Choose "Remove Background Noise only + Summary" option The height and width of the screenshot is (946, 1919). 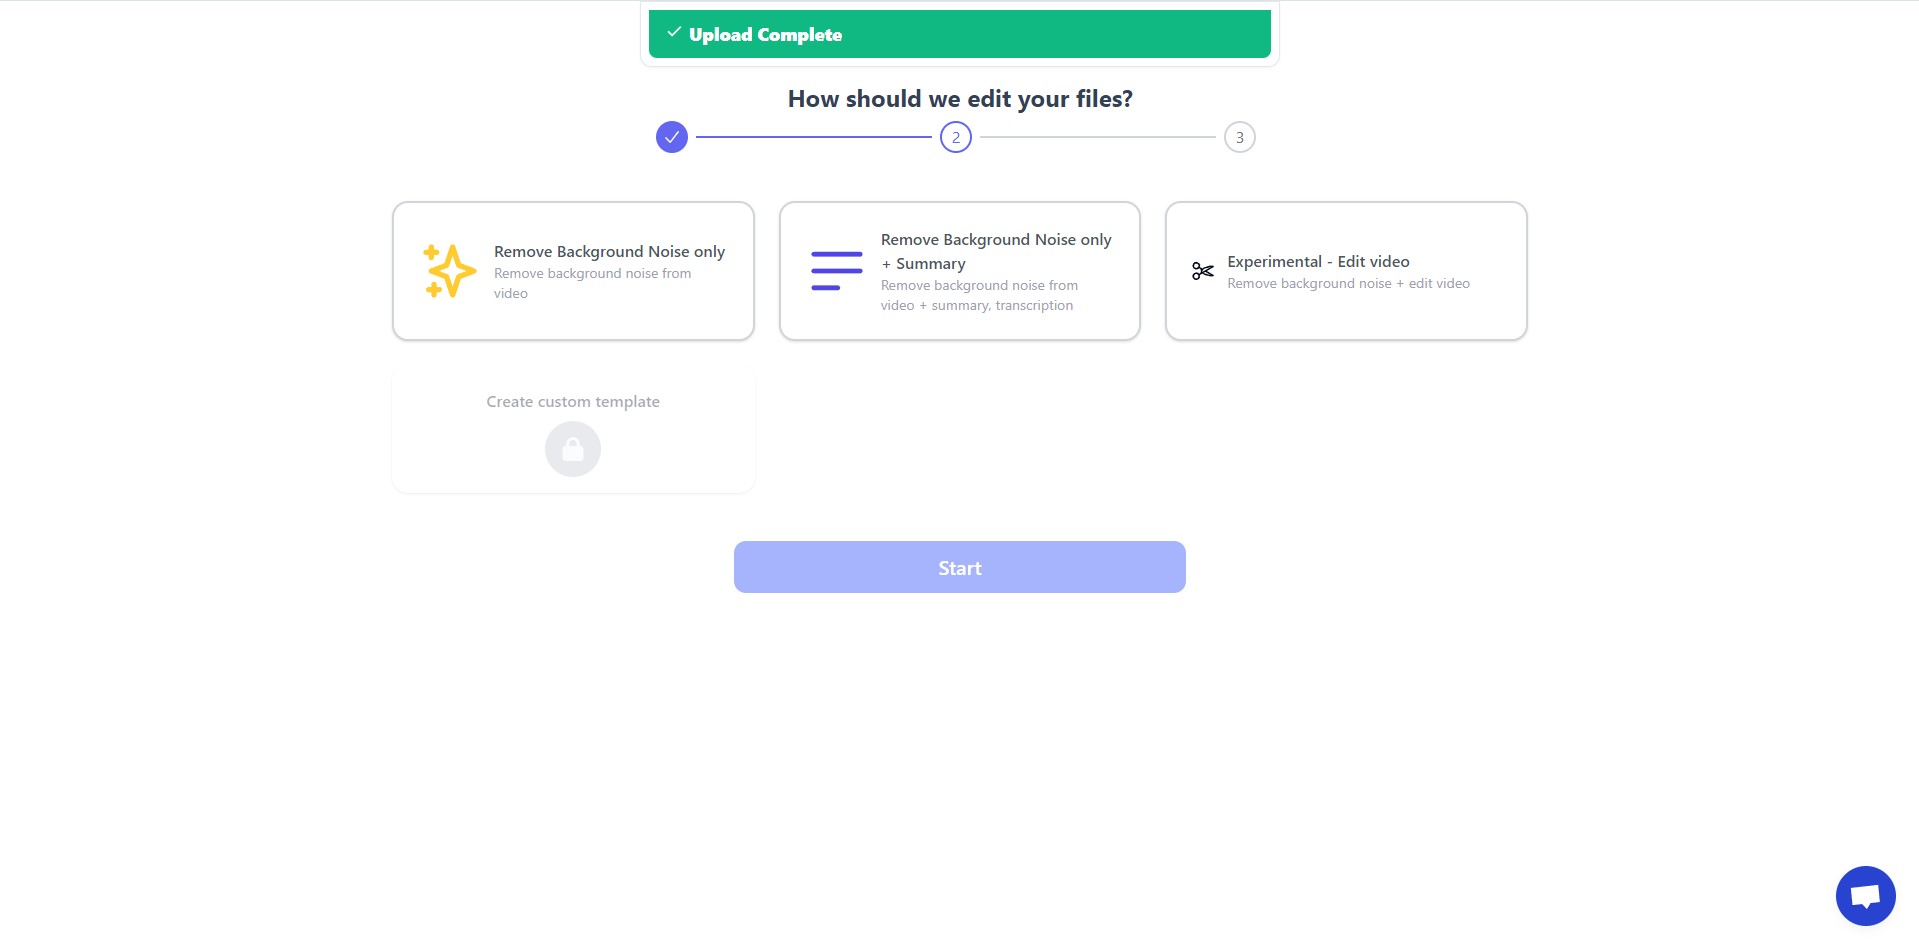960,271
